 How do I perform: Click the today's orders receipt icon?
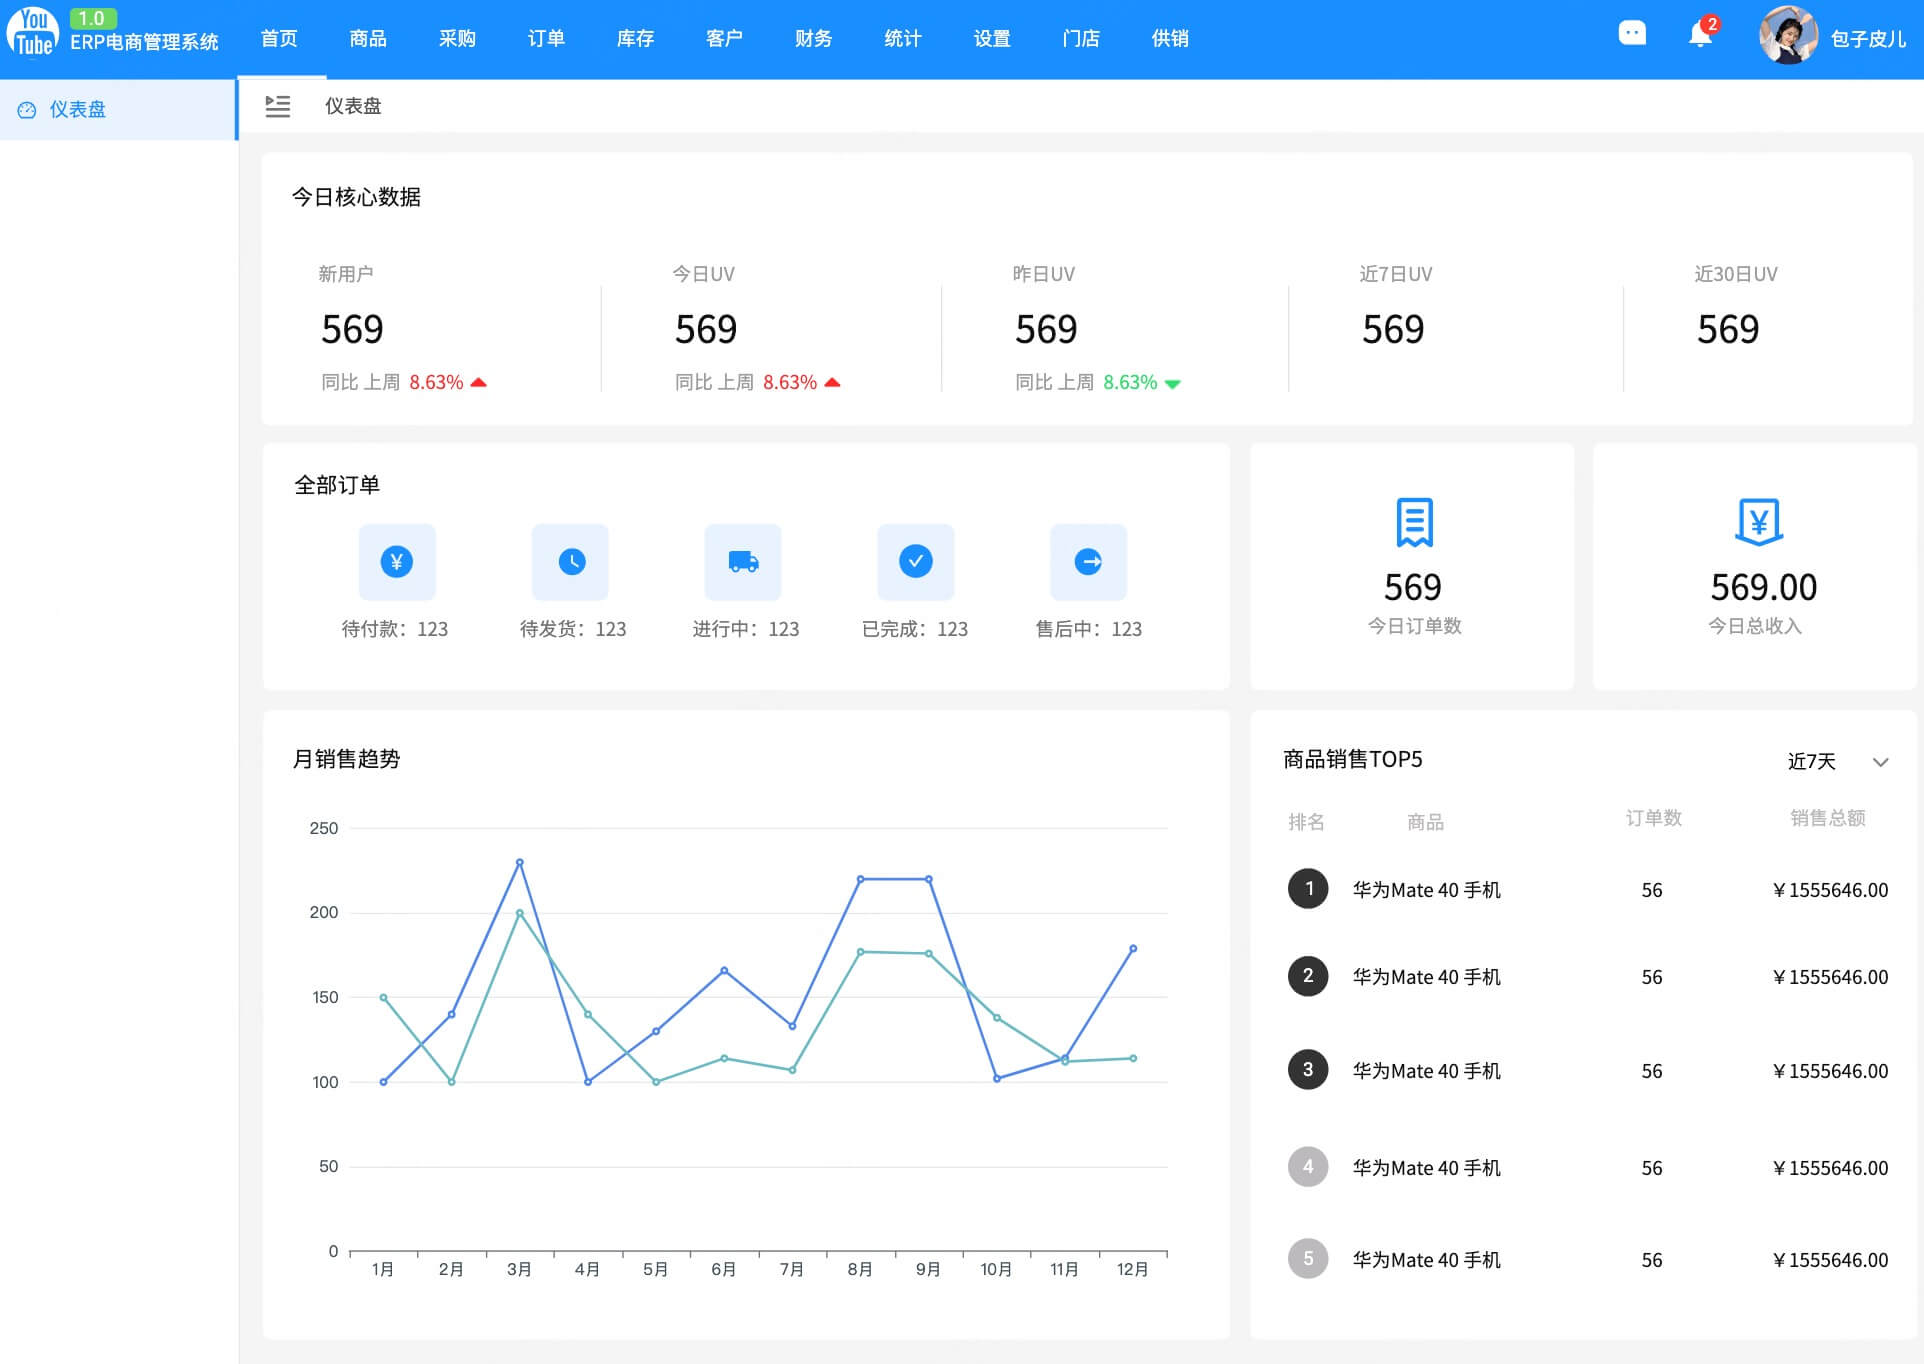click(x=1413, y=522)
